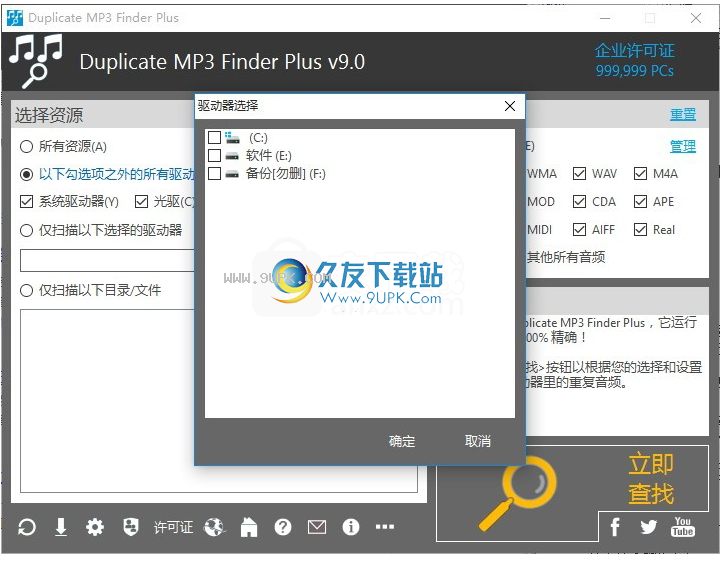
Task: Uncheck the Real format checkbox
Action: pos(641,229)
